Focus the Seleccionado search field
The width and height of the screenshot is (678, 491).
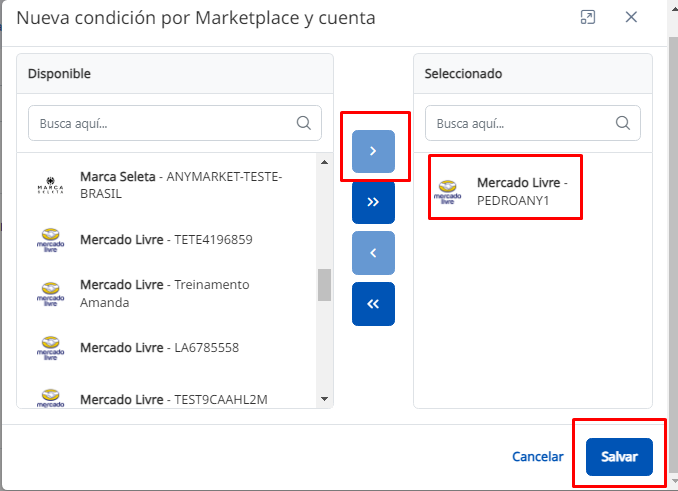(533, 123)
